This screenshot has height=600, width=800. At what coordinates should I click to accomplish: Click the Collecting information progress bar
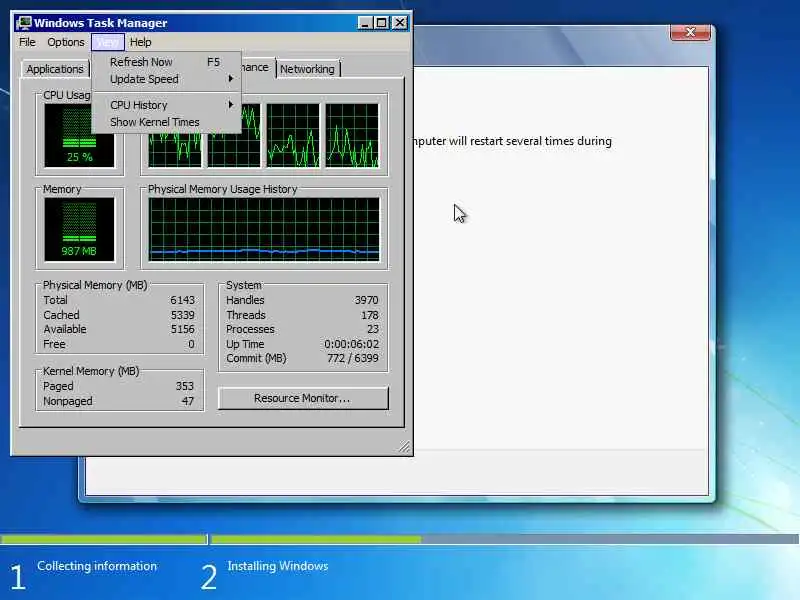pos(104,539)
